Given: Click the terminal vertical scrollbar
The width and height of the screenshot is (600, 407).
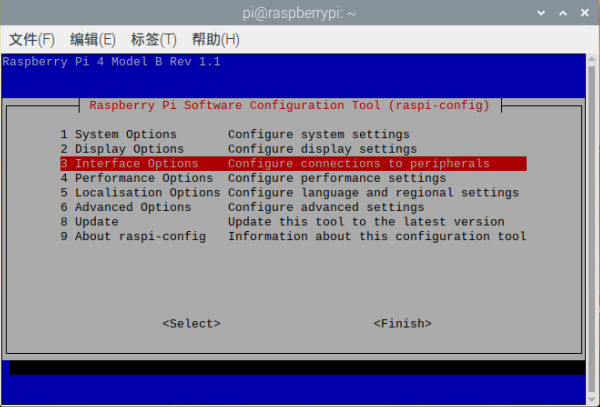Looking at the screenshot, I should coord(592,230).
